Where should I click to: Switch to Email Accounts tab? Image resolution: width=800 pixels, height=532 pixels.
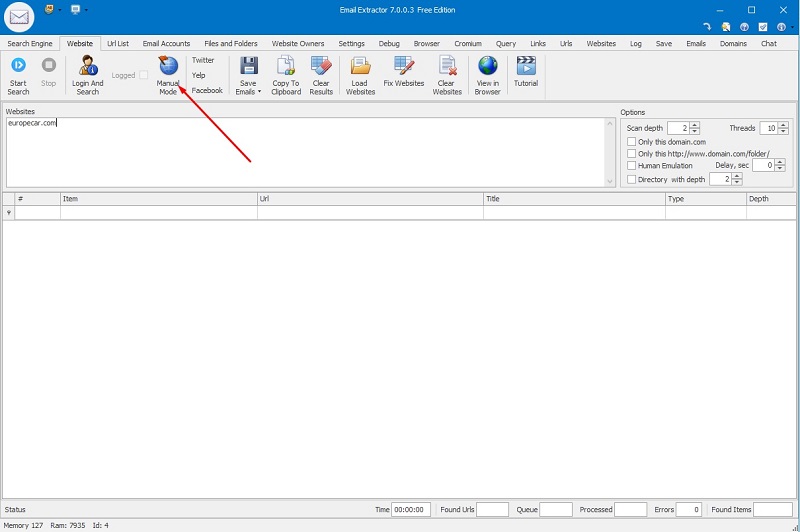click(x=166, y=43)
